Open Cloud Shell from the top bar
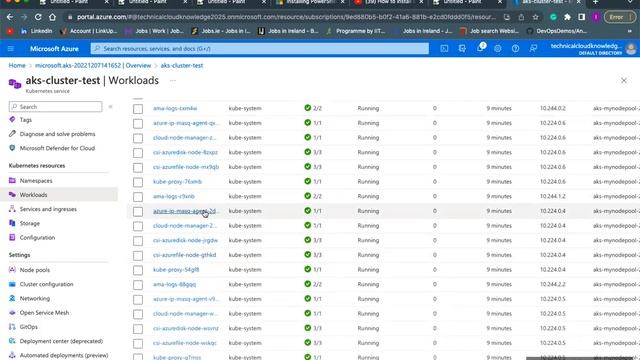 pyautogui.click(x=444, y=49)
